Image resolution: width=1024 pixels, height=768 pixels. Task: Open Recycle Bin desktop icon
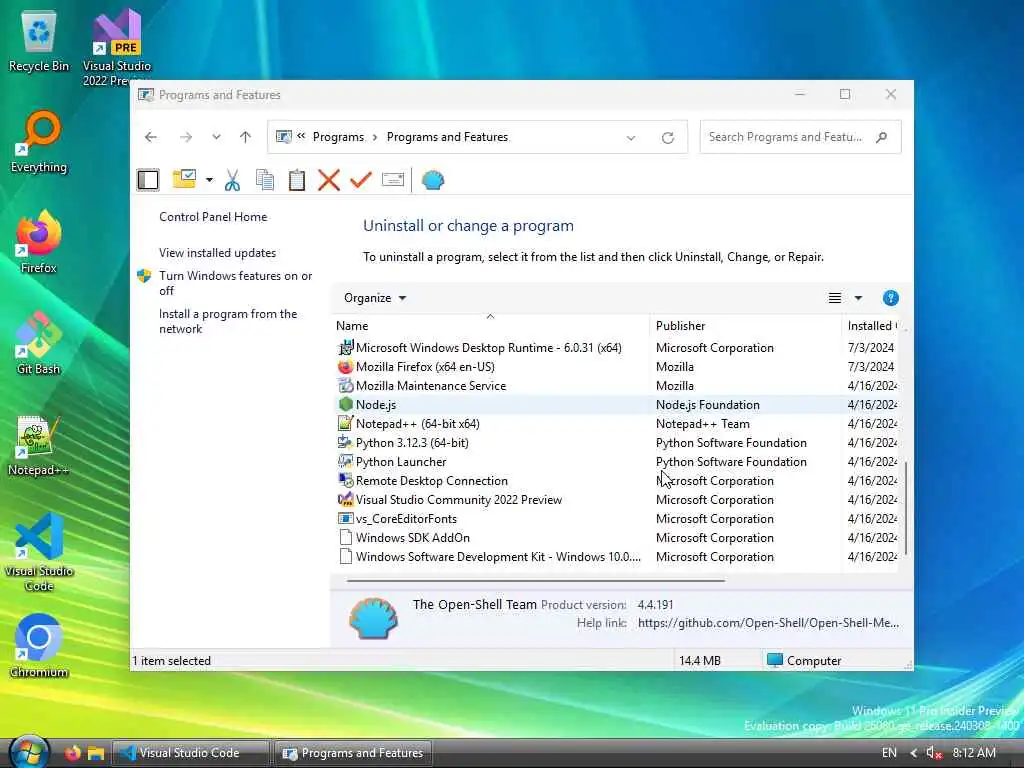39,43
